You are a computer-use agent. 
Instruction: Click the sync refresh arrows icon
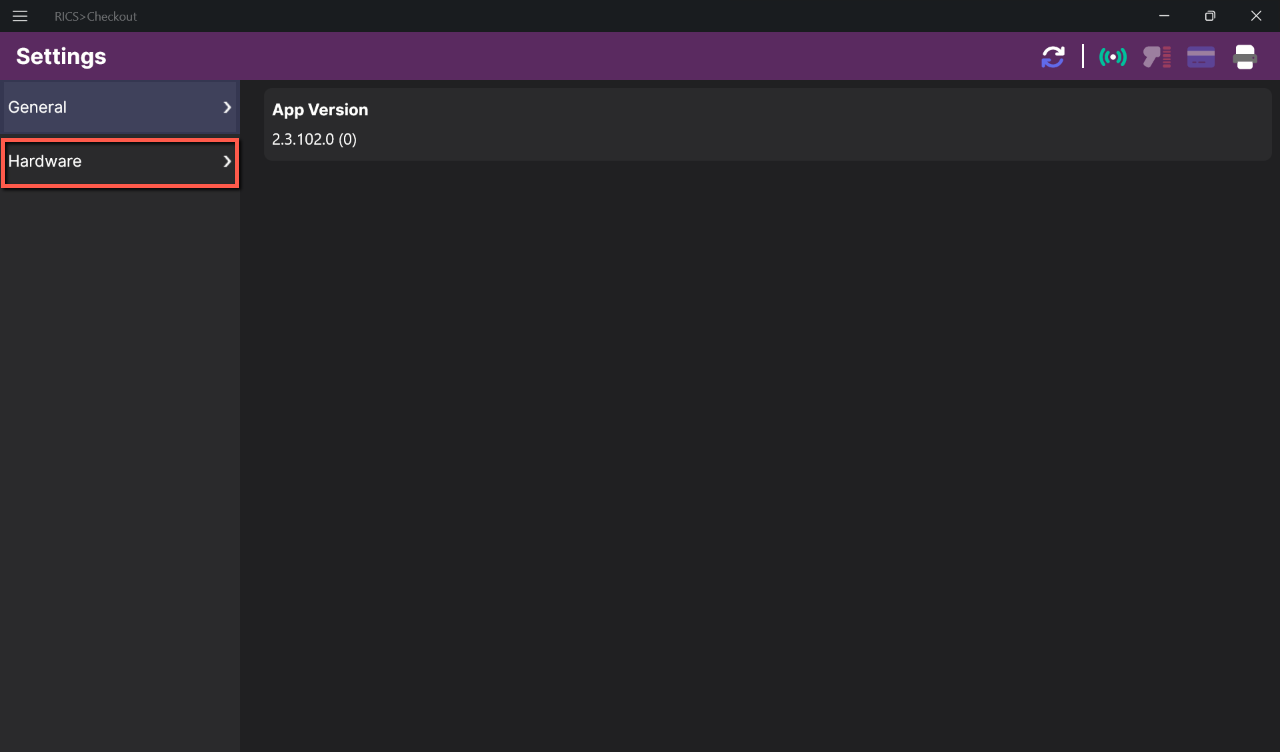coord(1053,57)
